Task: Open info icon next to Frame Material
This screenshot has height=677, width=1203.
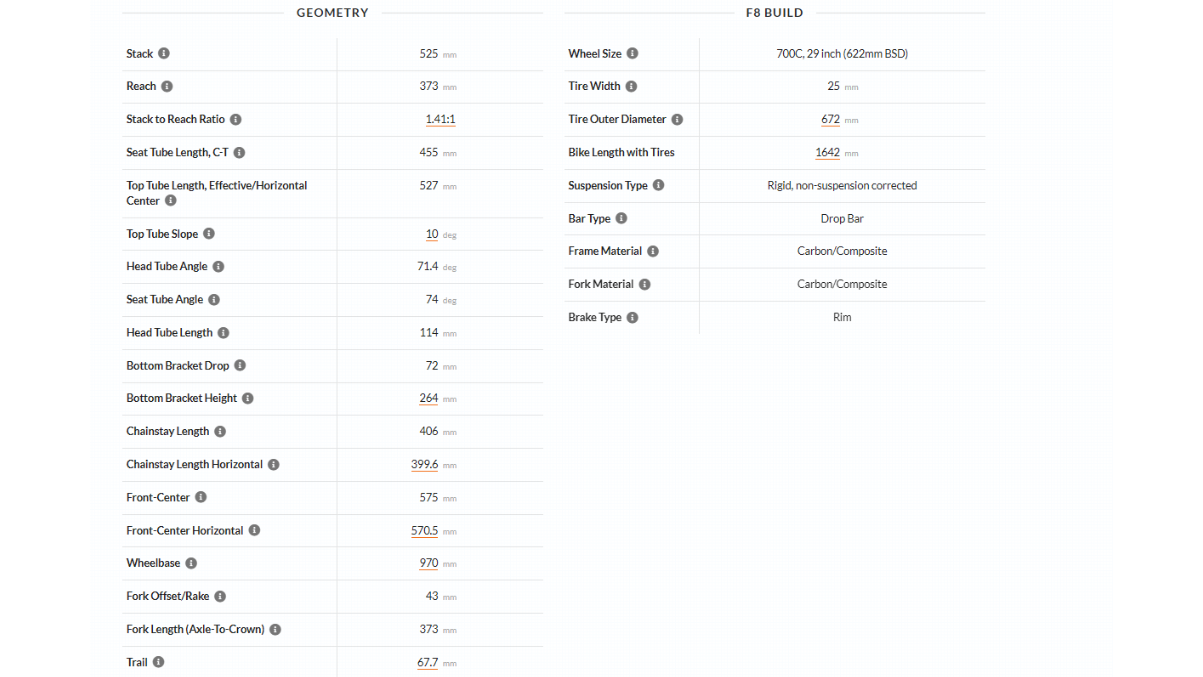Action: point(652,252)
